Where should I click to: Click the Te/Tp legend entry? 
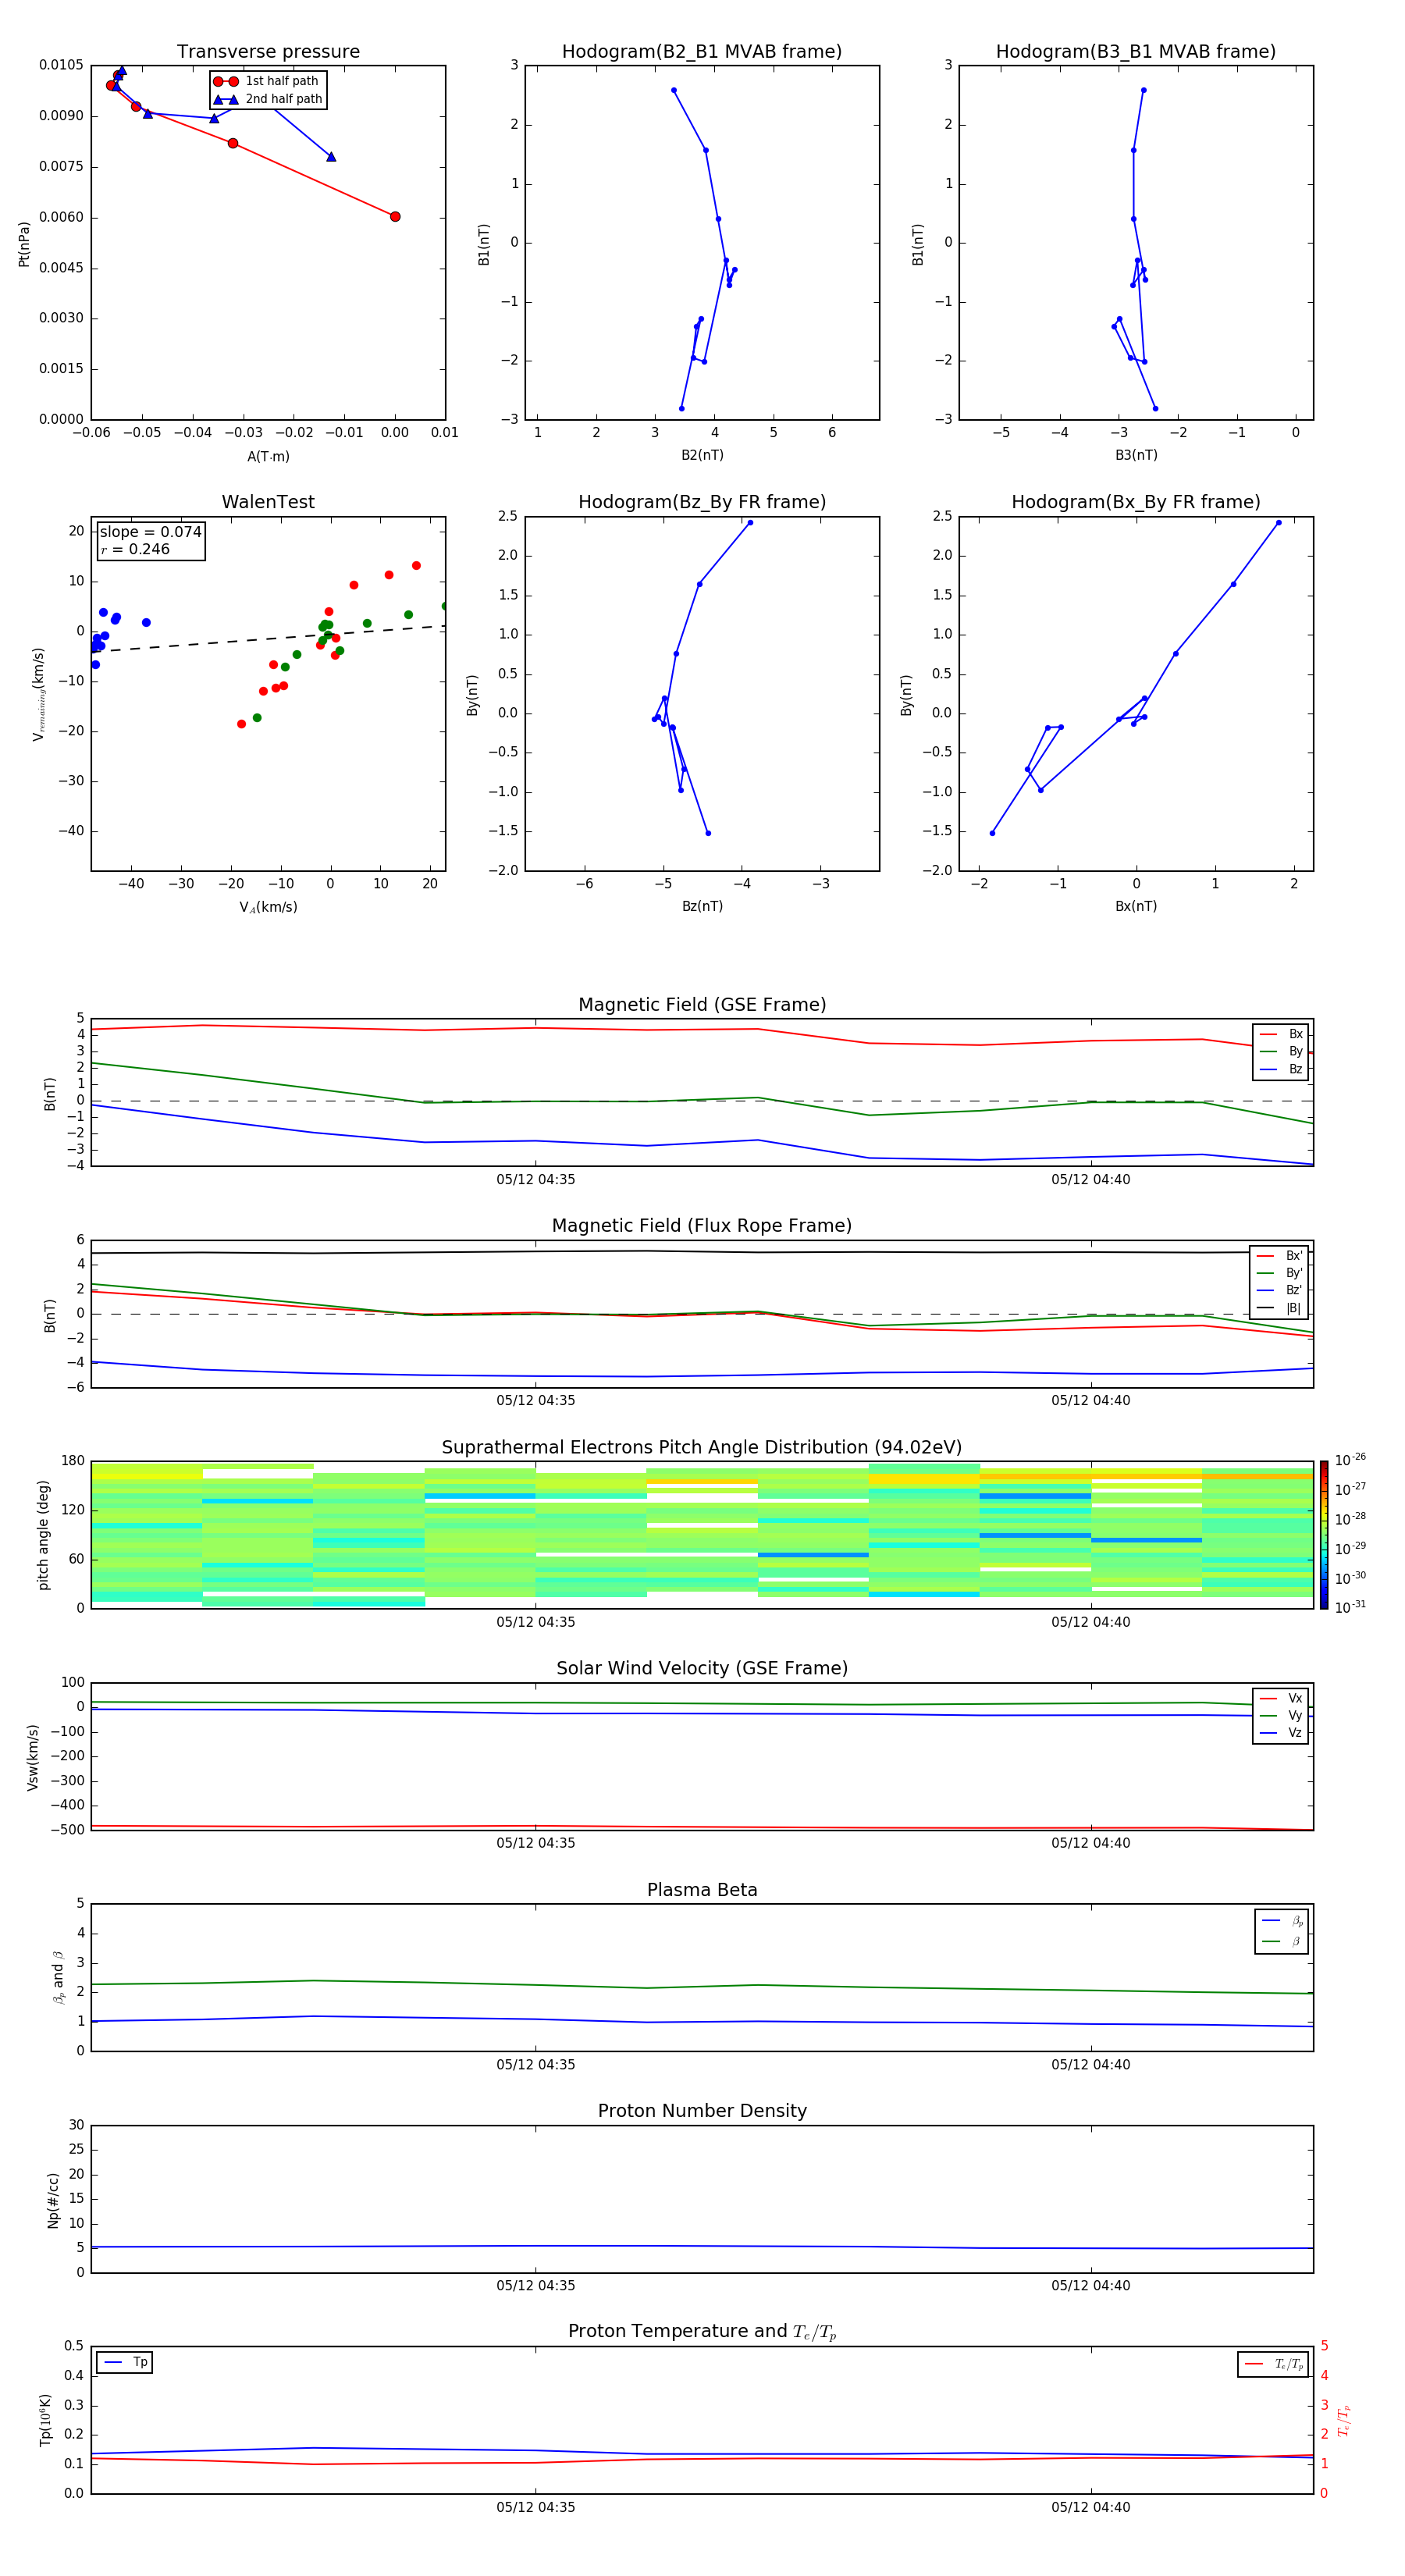click(1273, 2364)
